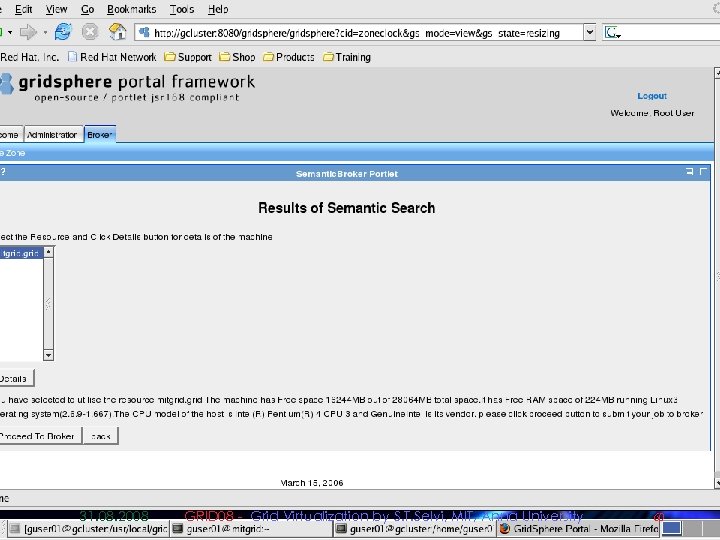Screen dimensions: 720x540
Task: Open the Products bookmark folder
Action: point(289,57)
